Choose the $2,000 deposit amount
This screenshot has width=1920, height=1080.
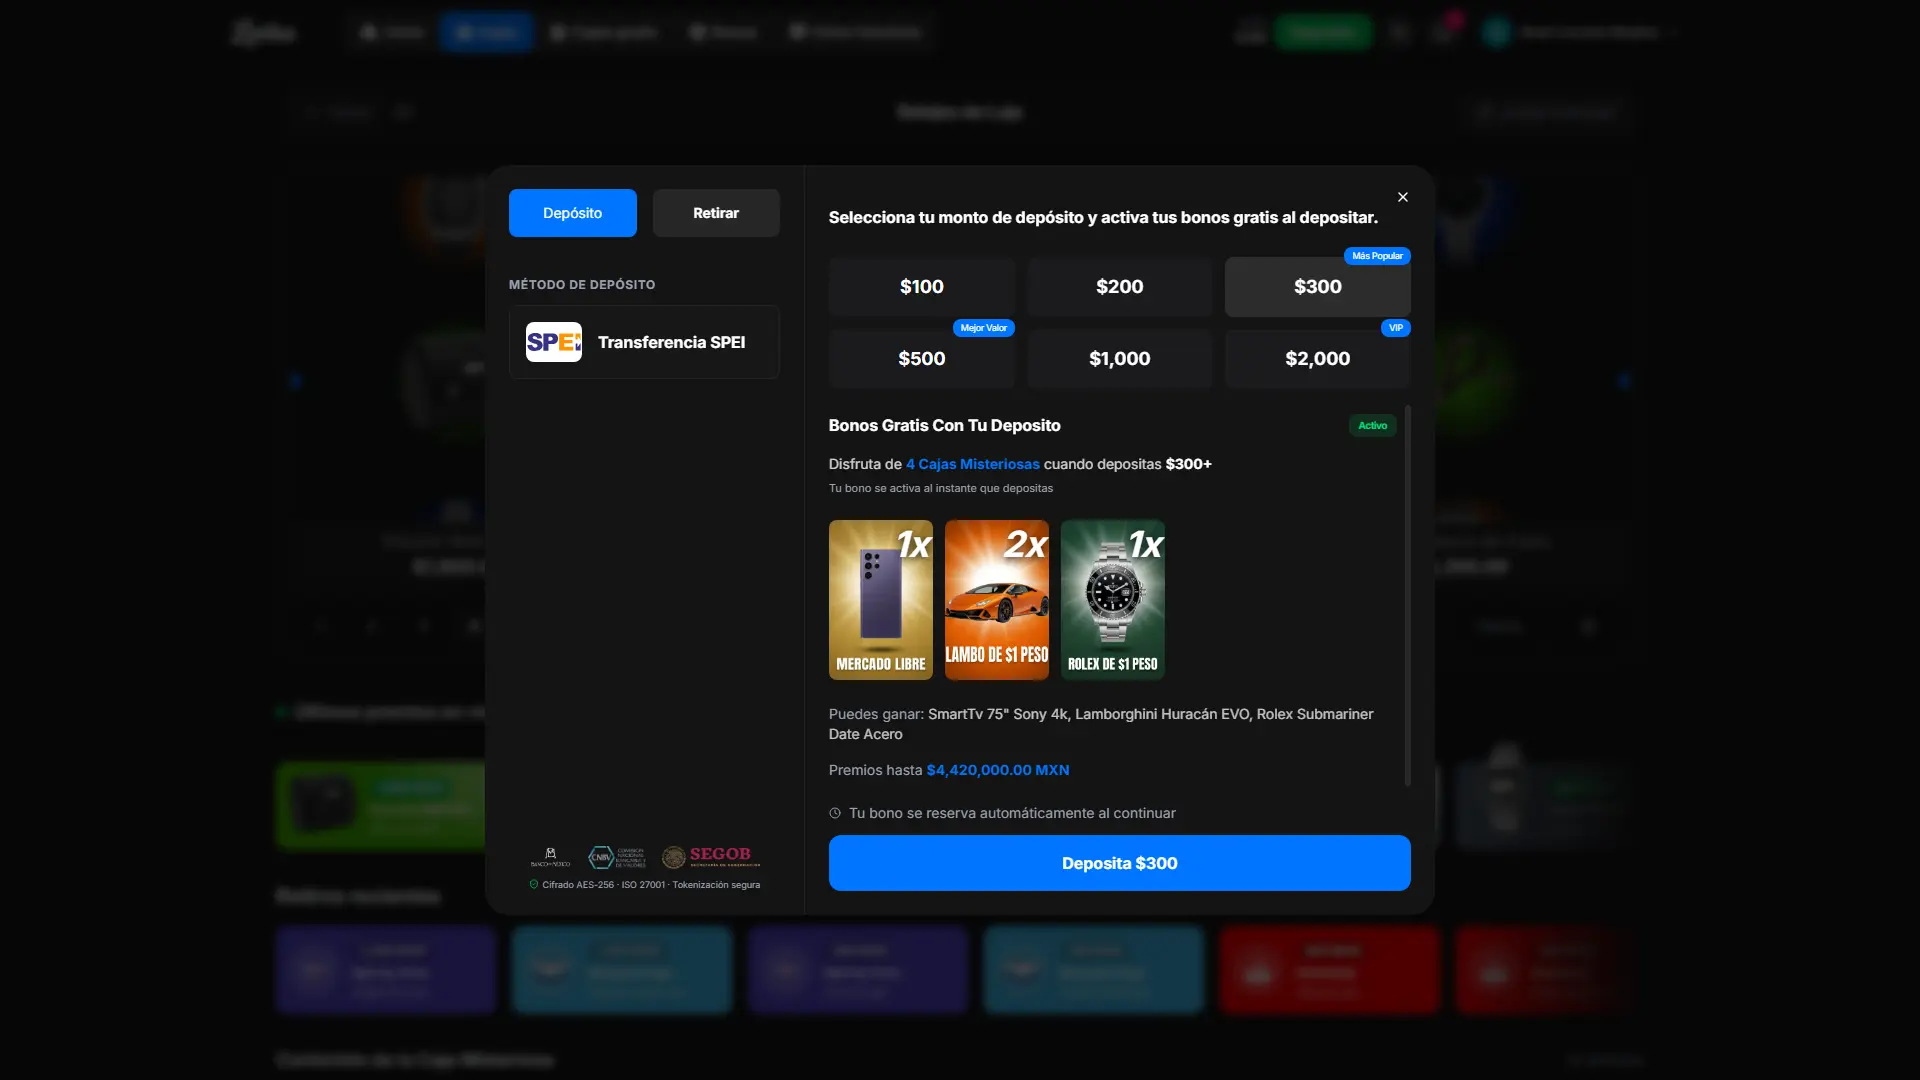coord(1317,359)
